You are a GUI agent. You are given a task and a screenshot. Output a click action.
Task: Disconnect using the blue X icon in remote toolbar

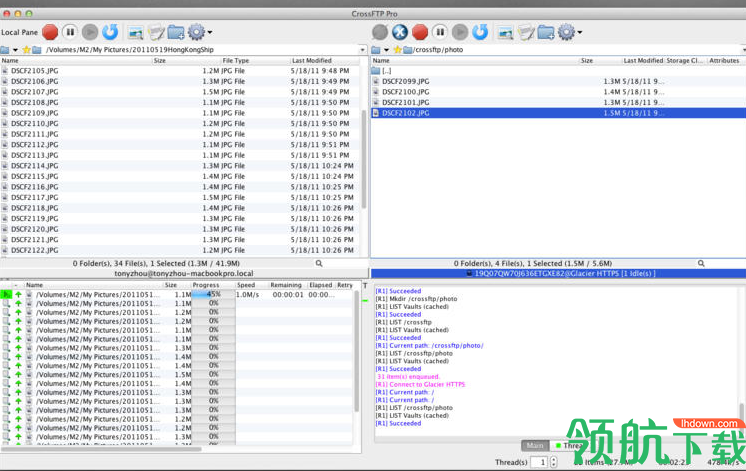tap(400, 32)
